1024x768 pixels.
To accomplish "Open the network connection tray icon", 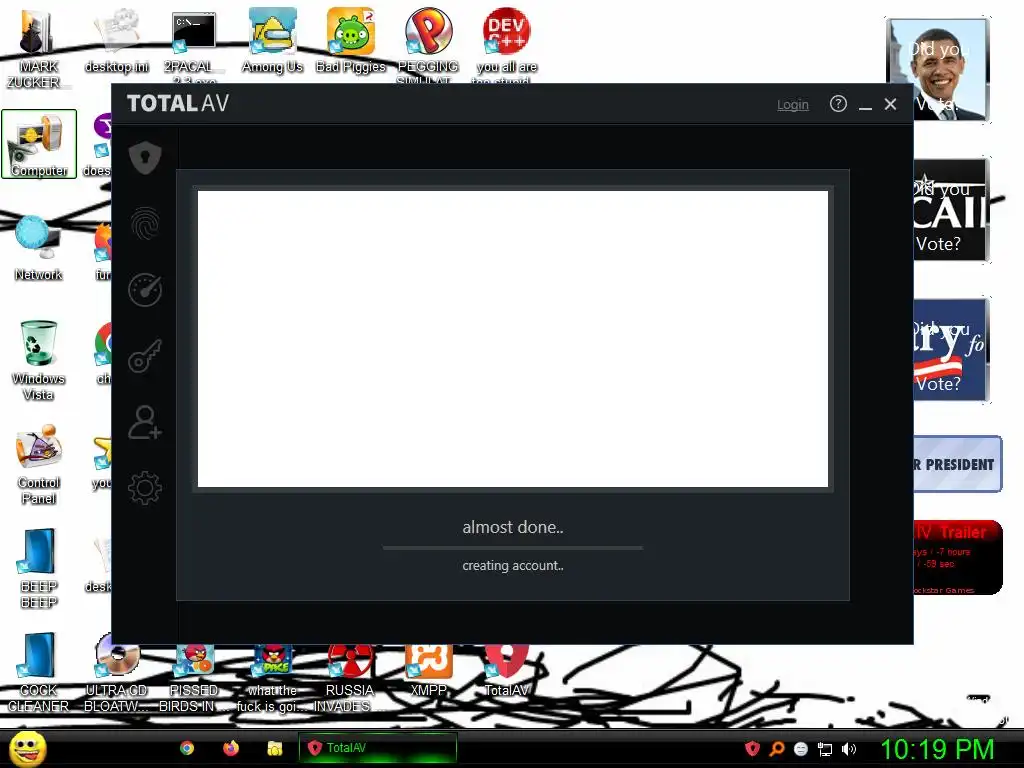I will point(825,749).
